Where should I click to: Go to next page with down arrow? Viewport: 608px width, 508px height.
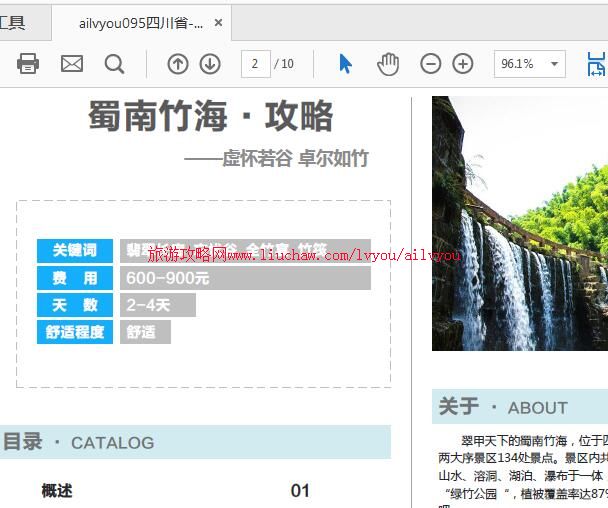[x=210, y=64]
